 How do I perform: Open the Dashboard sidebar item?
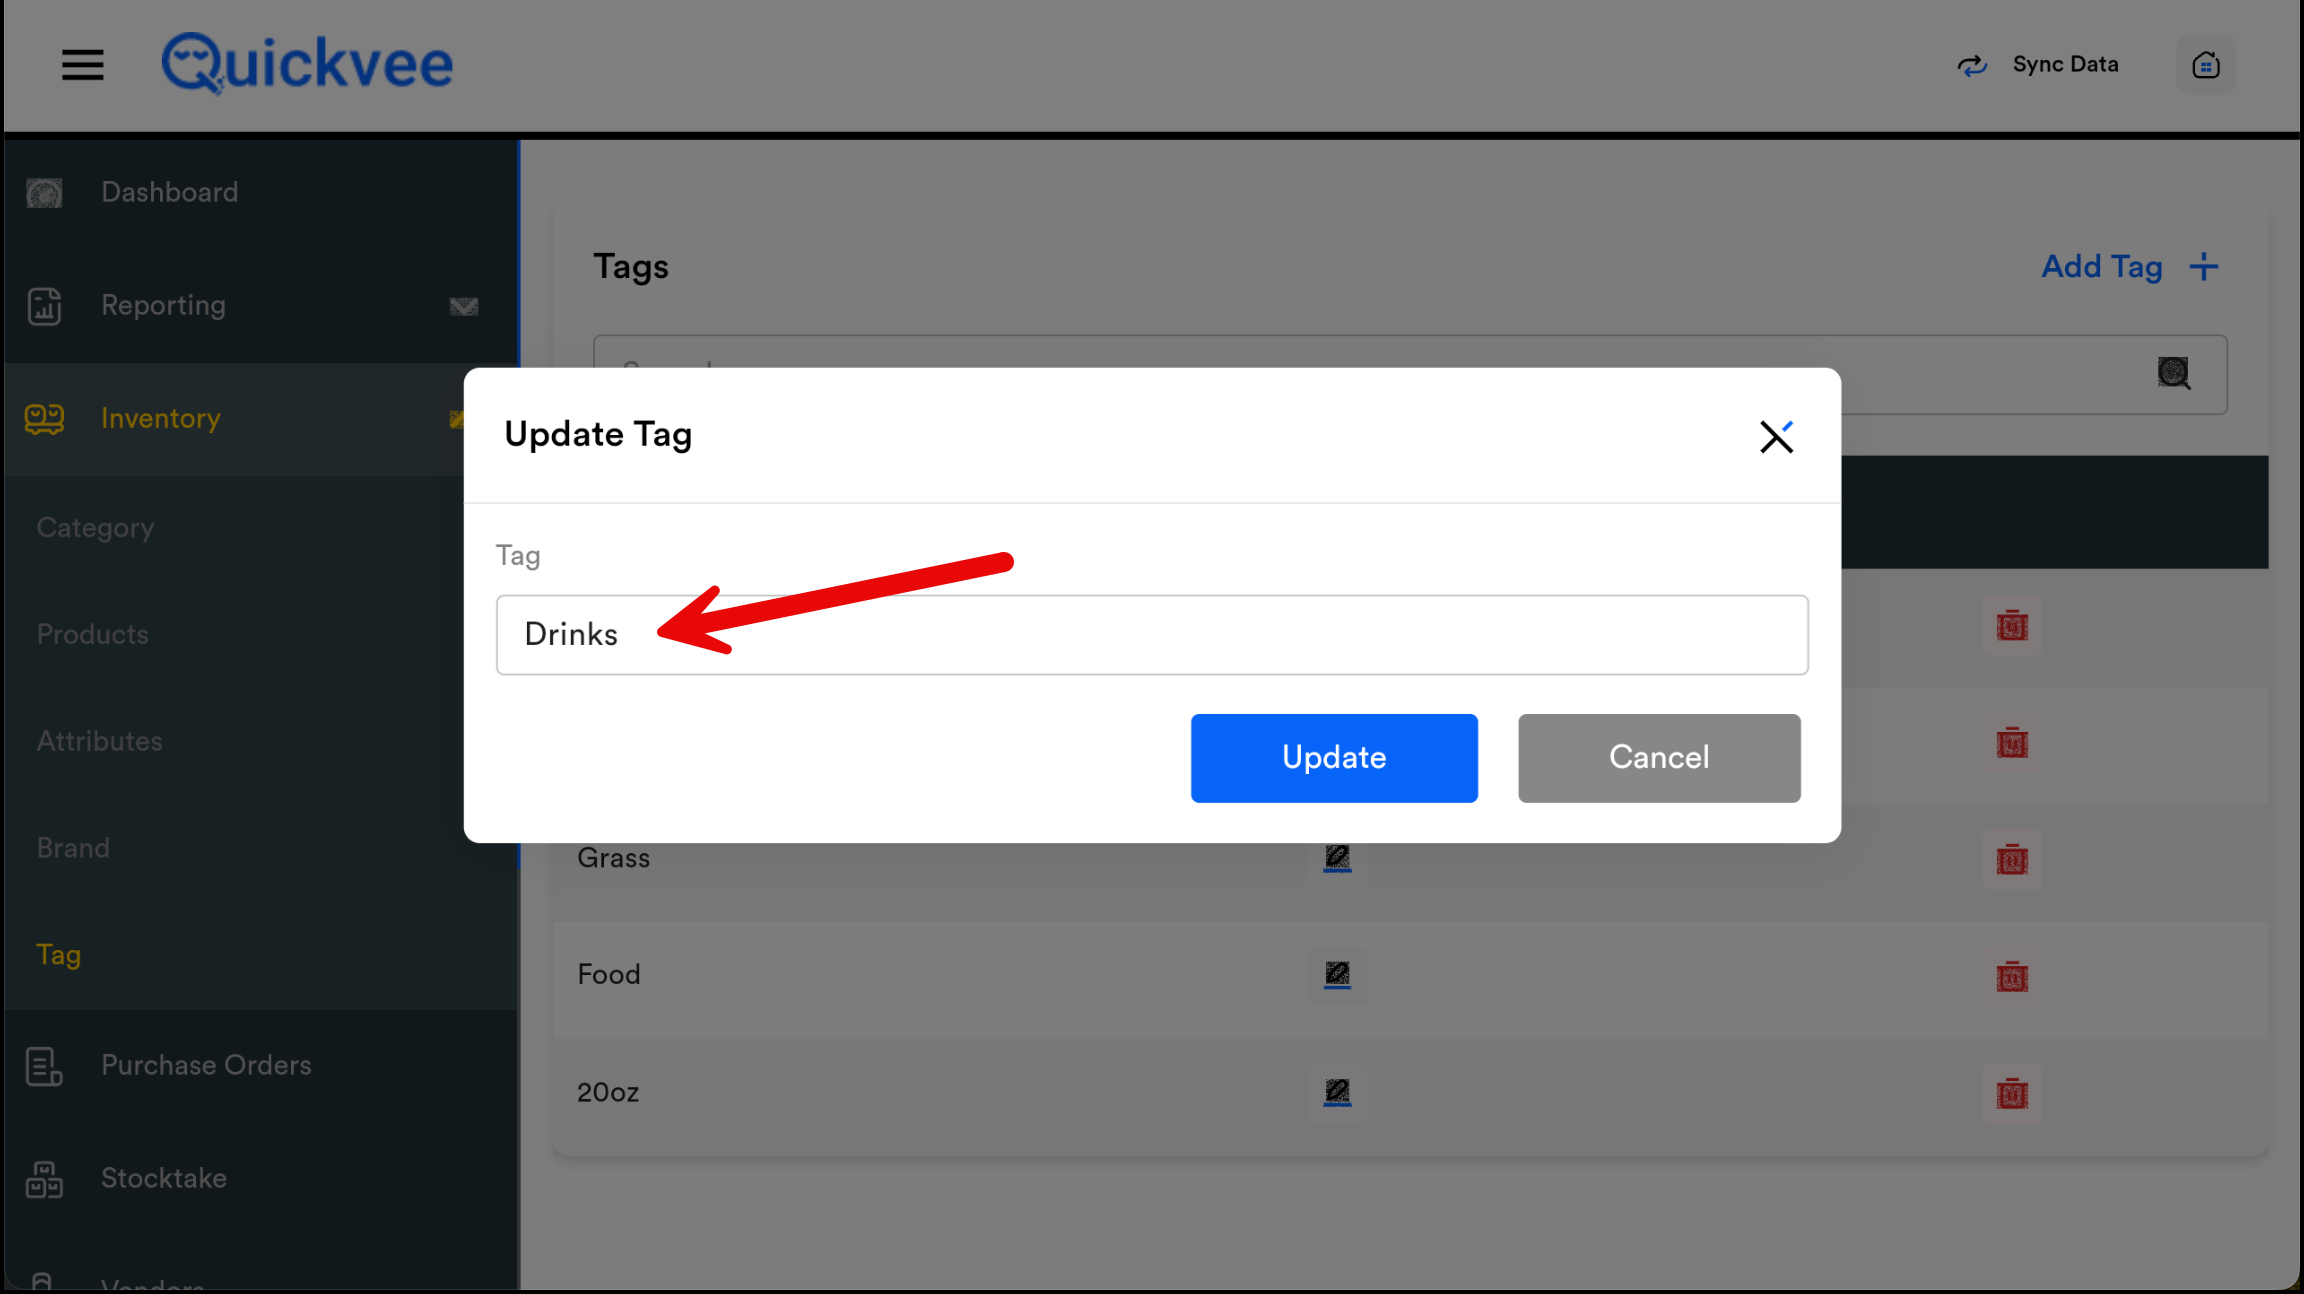(x=169, y=192)
